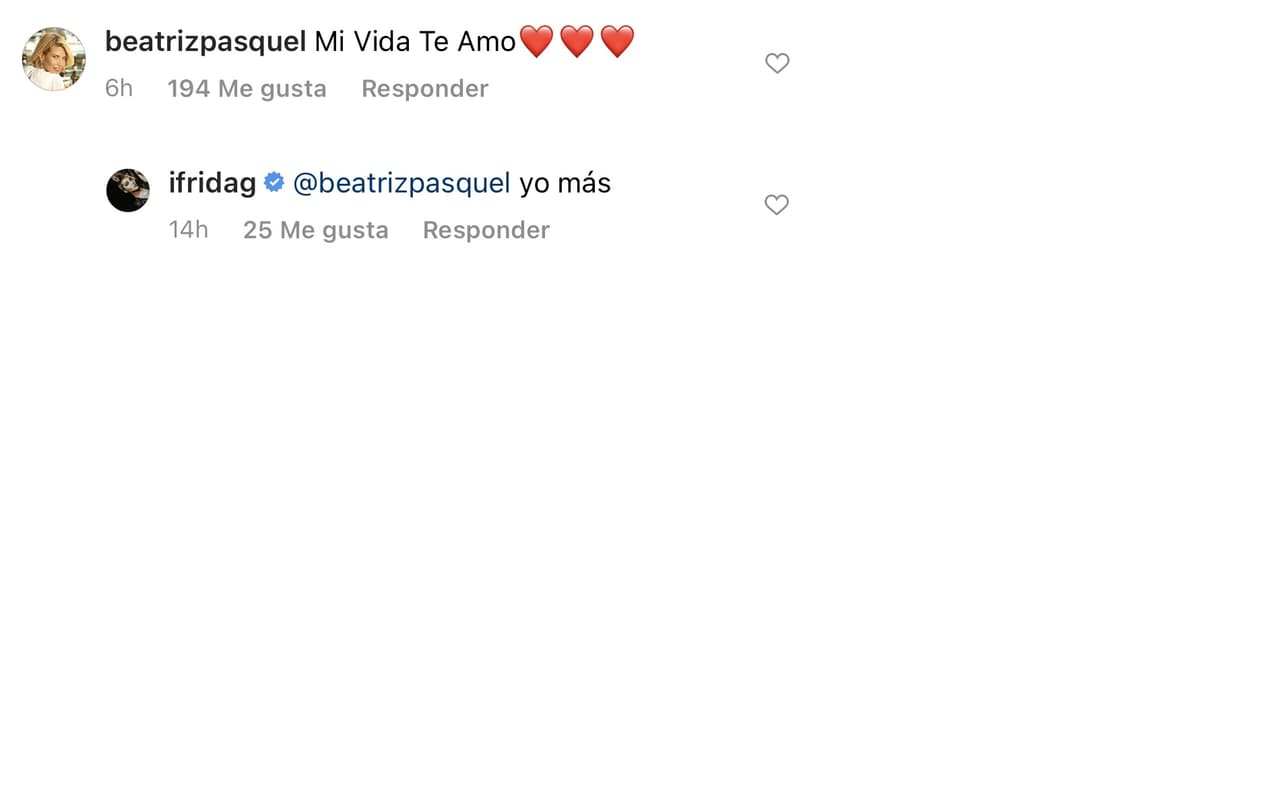
Task: Like ifridag's reply with the heart icon
Action: point(777,204)
